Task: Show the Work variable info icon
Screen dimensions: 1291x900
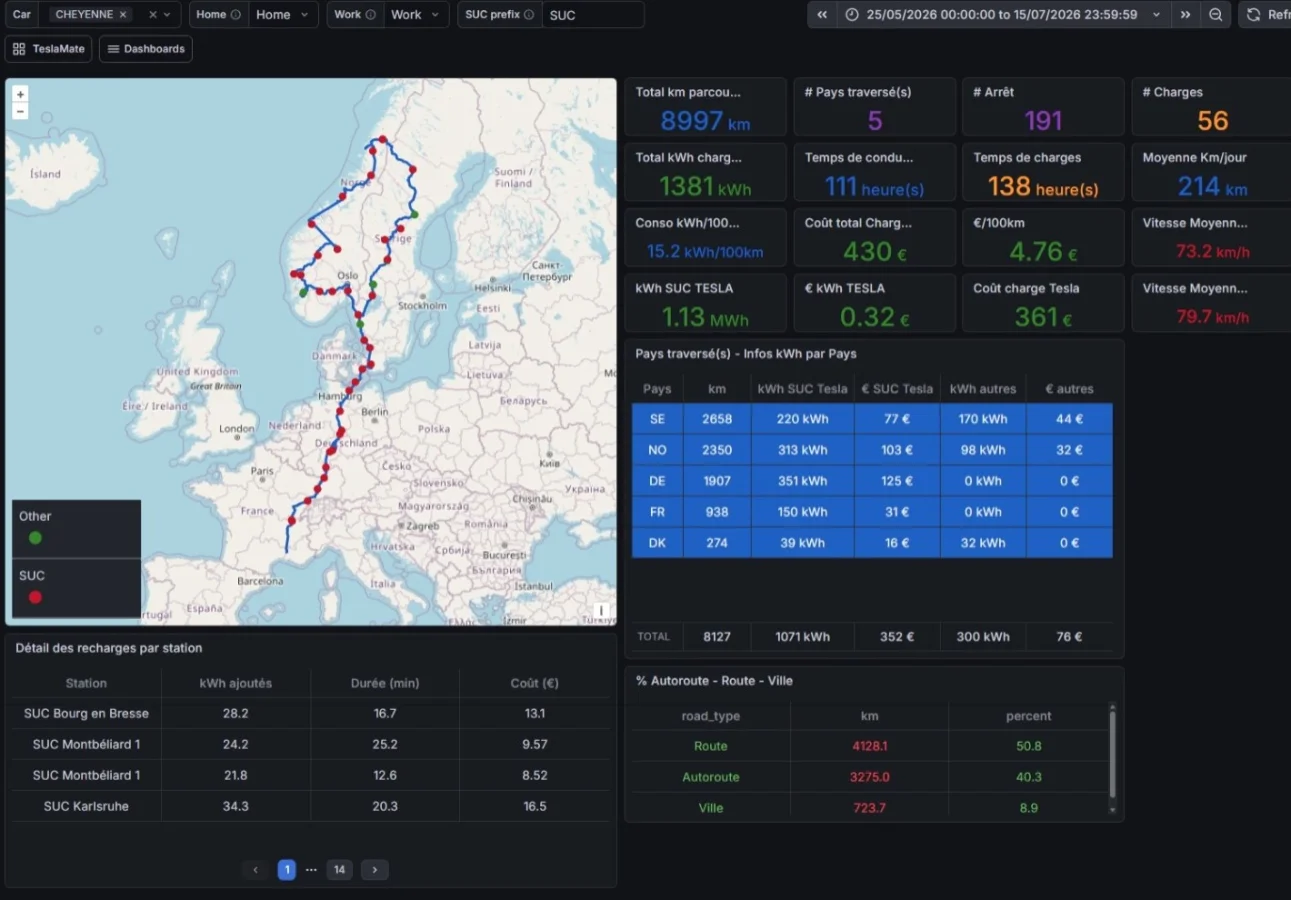Action: [371, 15]
